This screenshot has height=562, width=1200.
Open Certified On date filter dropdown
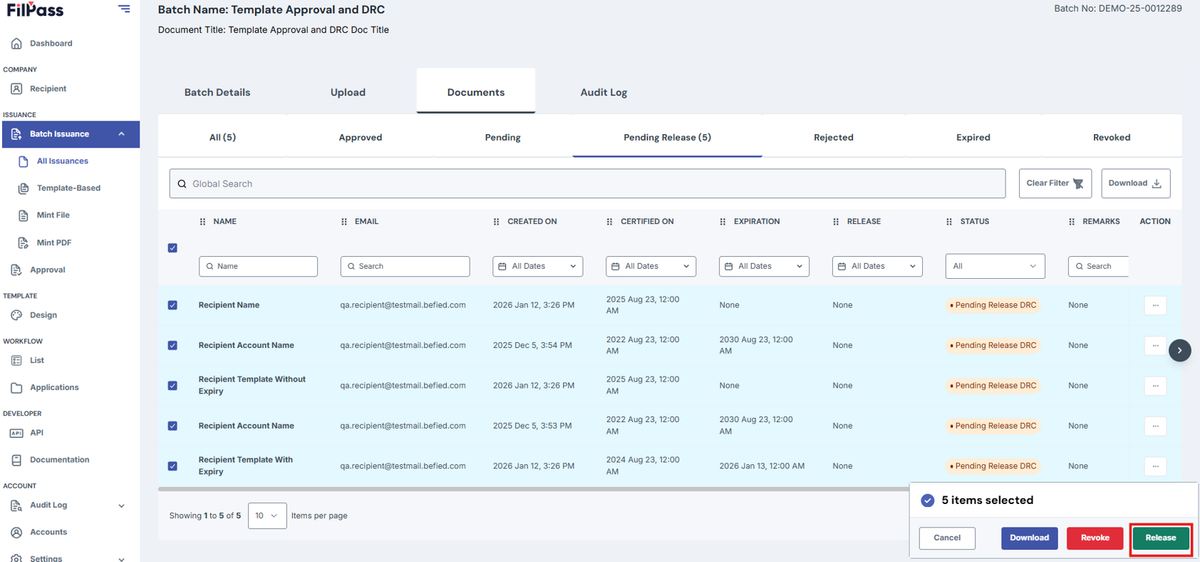pos(651,266)
